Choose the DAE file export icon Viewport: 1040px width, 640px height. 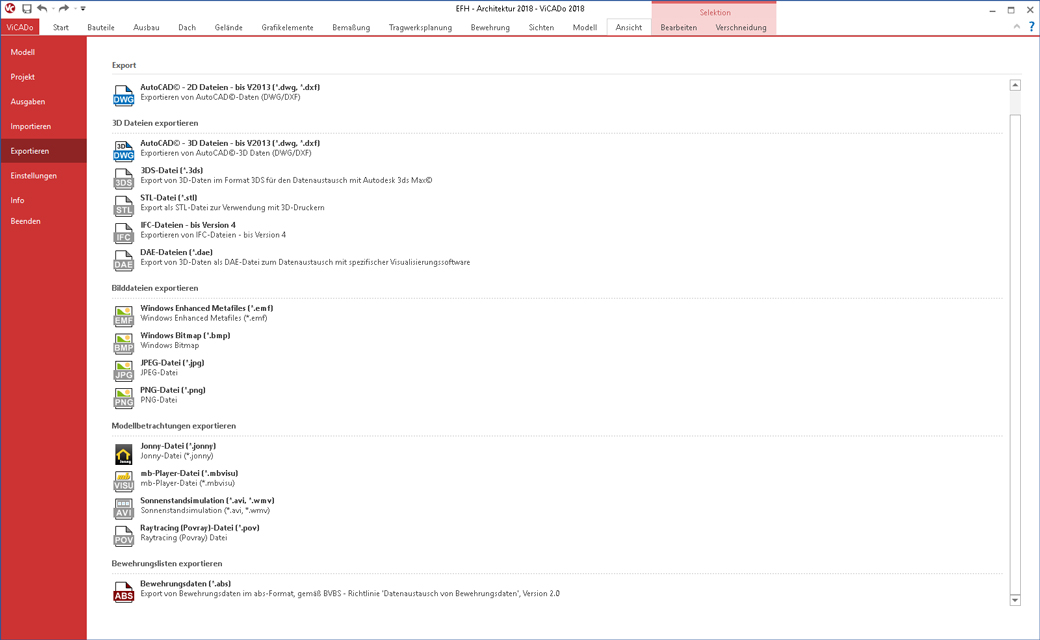point(123,260)
